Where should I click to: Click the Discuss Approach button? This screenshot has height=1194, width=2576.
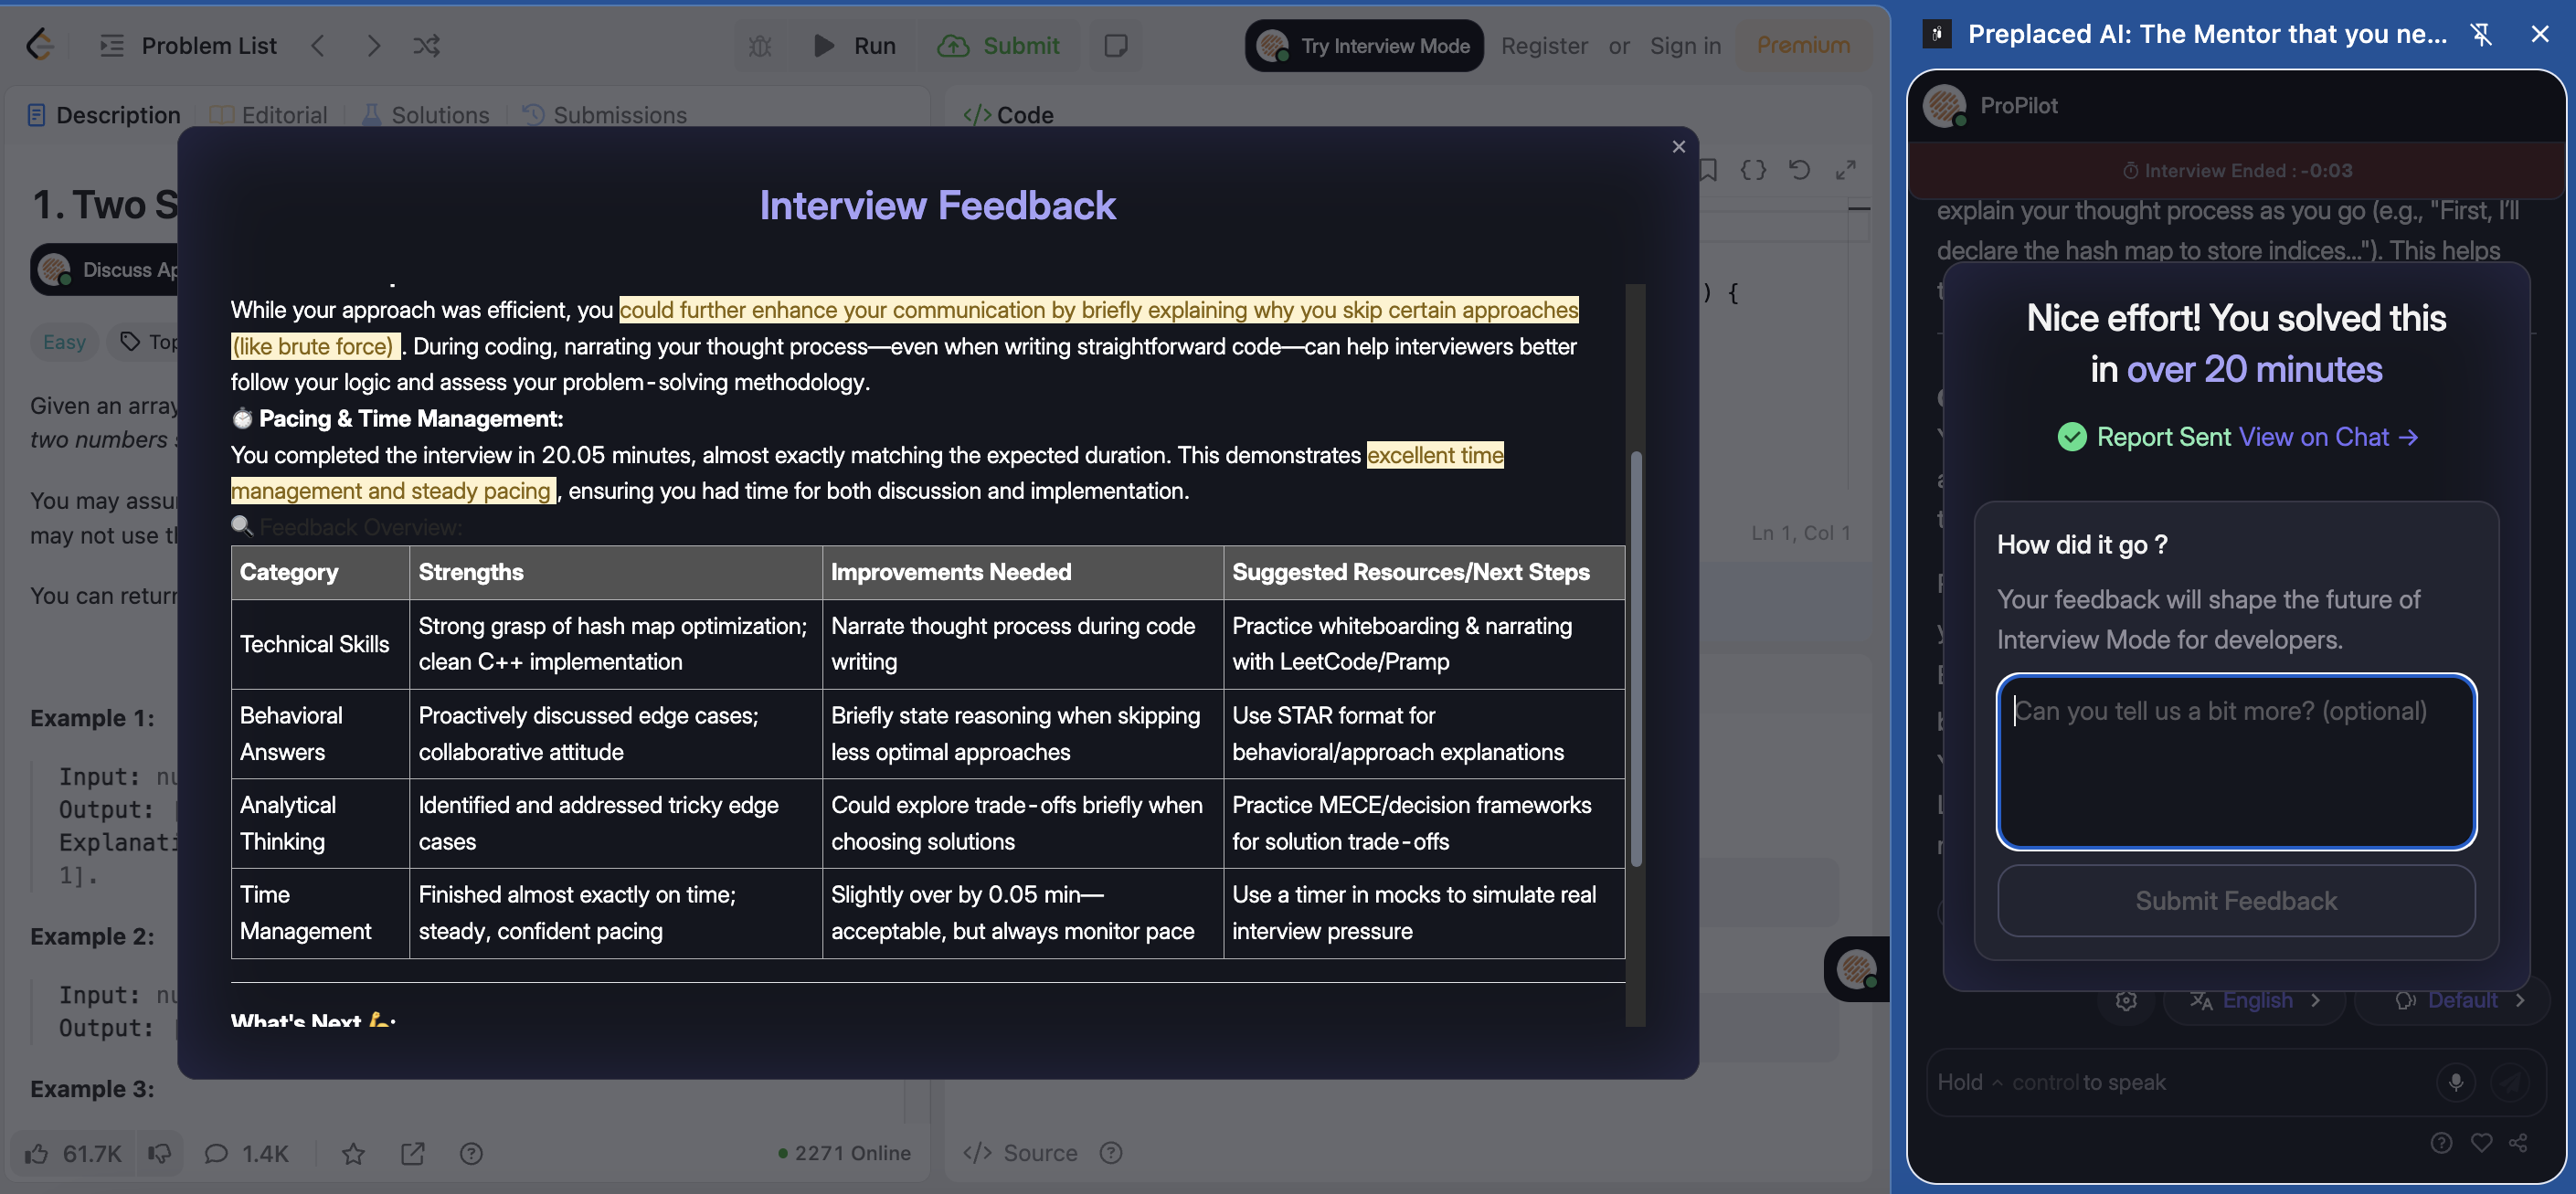click(105, 269)
